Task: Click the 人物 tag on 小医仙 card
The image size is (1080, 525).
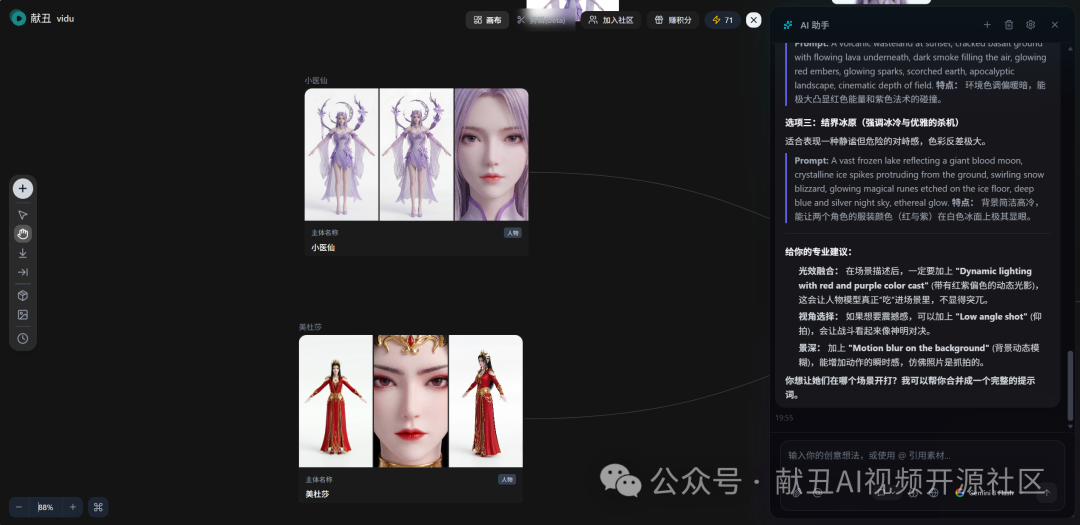Action: coord(513,233)
